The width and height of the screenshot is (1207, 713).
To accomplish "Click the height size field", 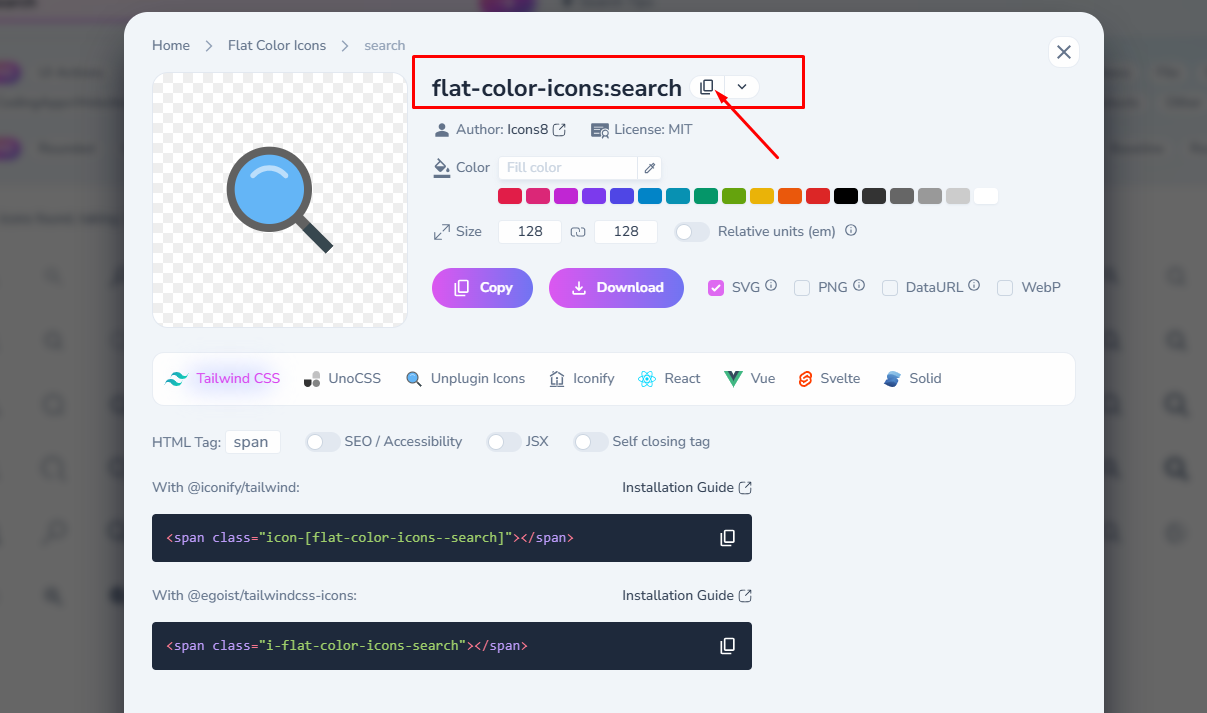I will pyautogui.click(x=626, y=231).
